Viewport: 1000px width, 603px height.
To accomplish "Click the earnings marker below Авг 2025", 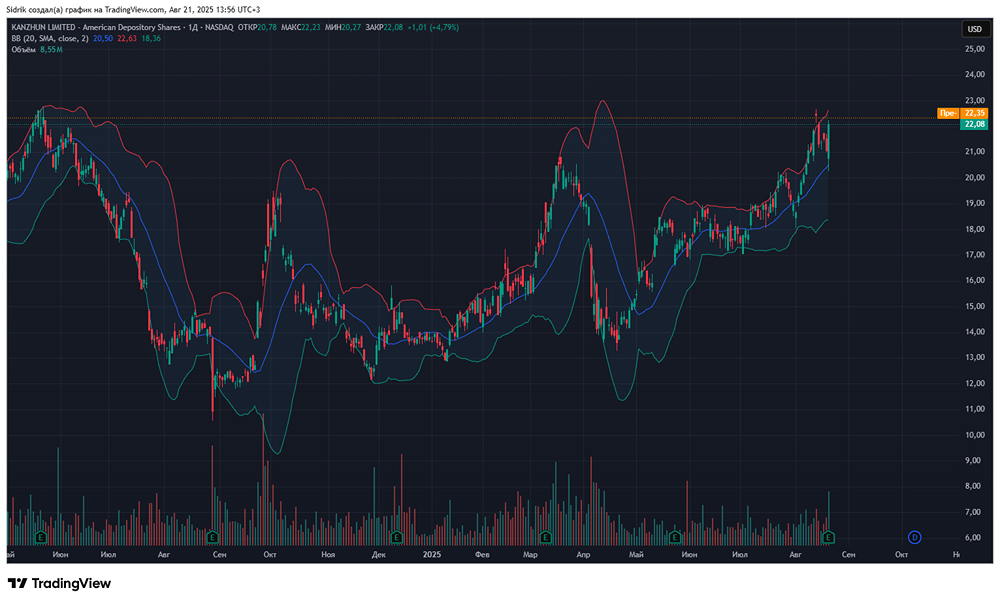I will tap(827, 537).
